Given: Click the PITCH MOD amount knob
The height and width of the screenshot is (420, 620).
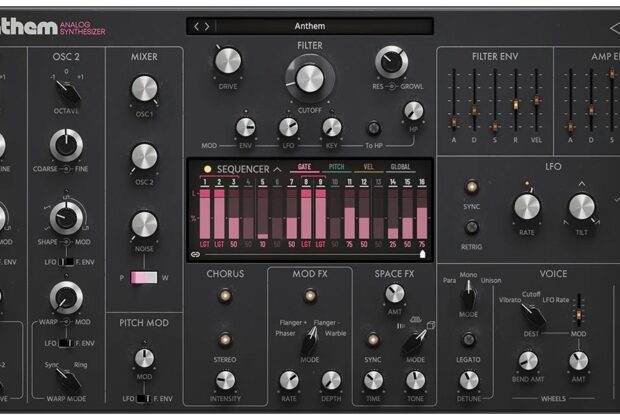Looking at the screenshot, I should tap(144, 358).
